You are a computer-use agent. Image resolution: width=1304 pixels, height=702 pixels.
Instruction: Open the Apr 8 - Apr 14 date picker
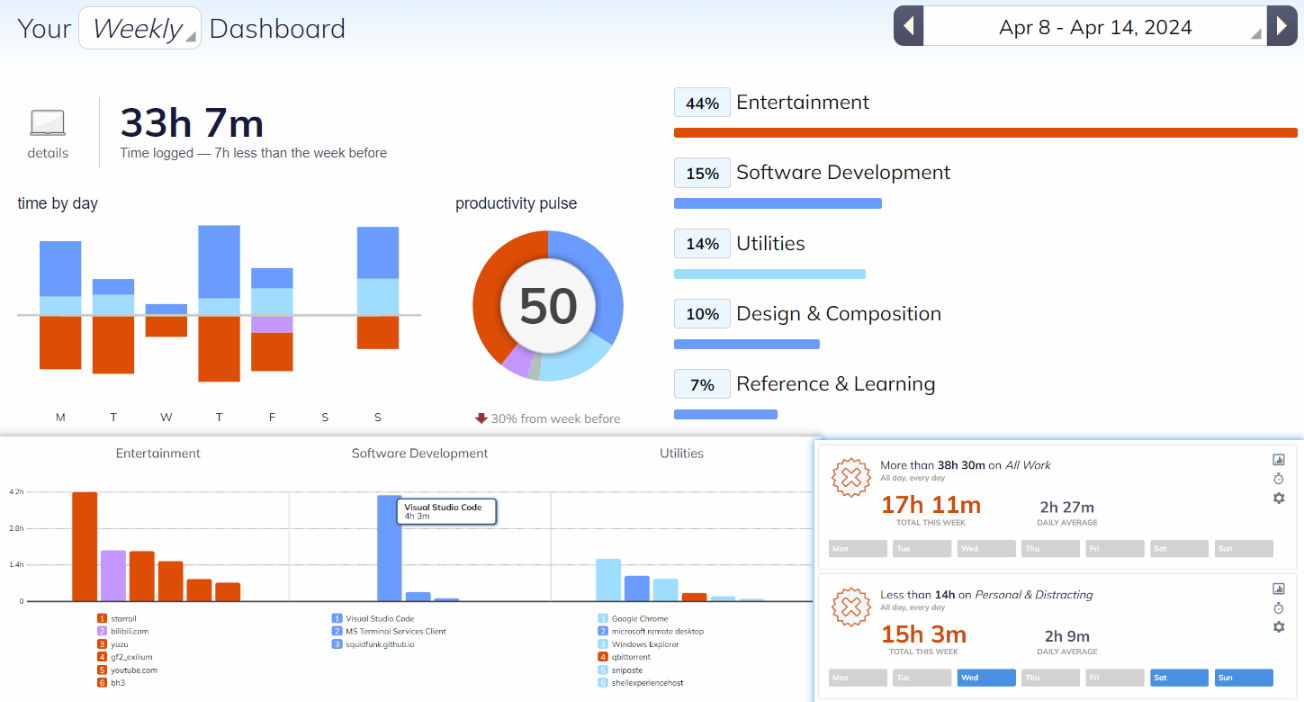tap(1095, 27)
